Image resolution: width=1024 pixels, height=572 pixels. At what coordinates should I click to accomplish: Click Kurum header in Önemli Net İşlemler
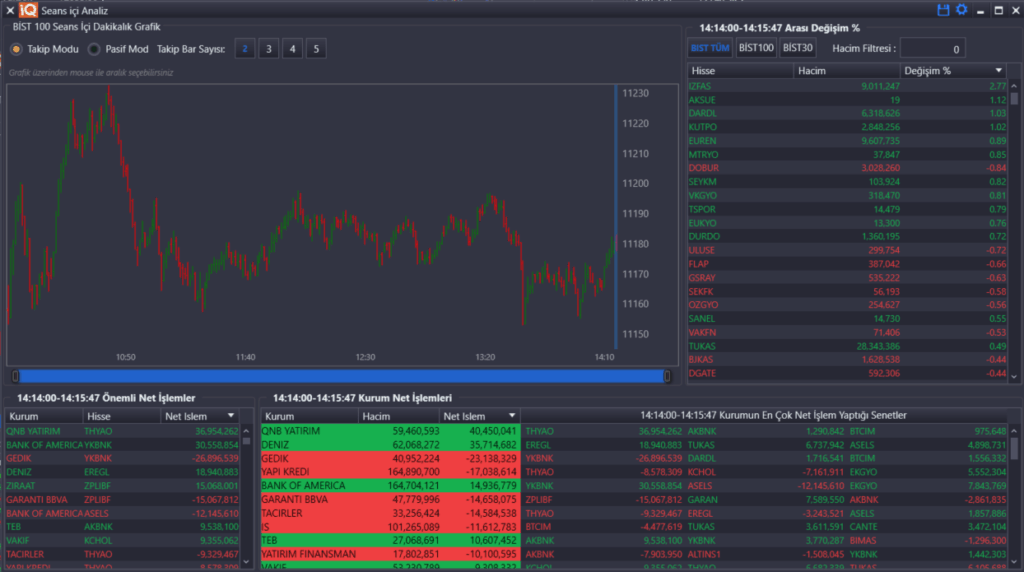point(44,416)
